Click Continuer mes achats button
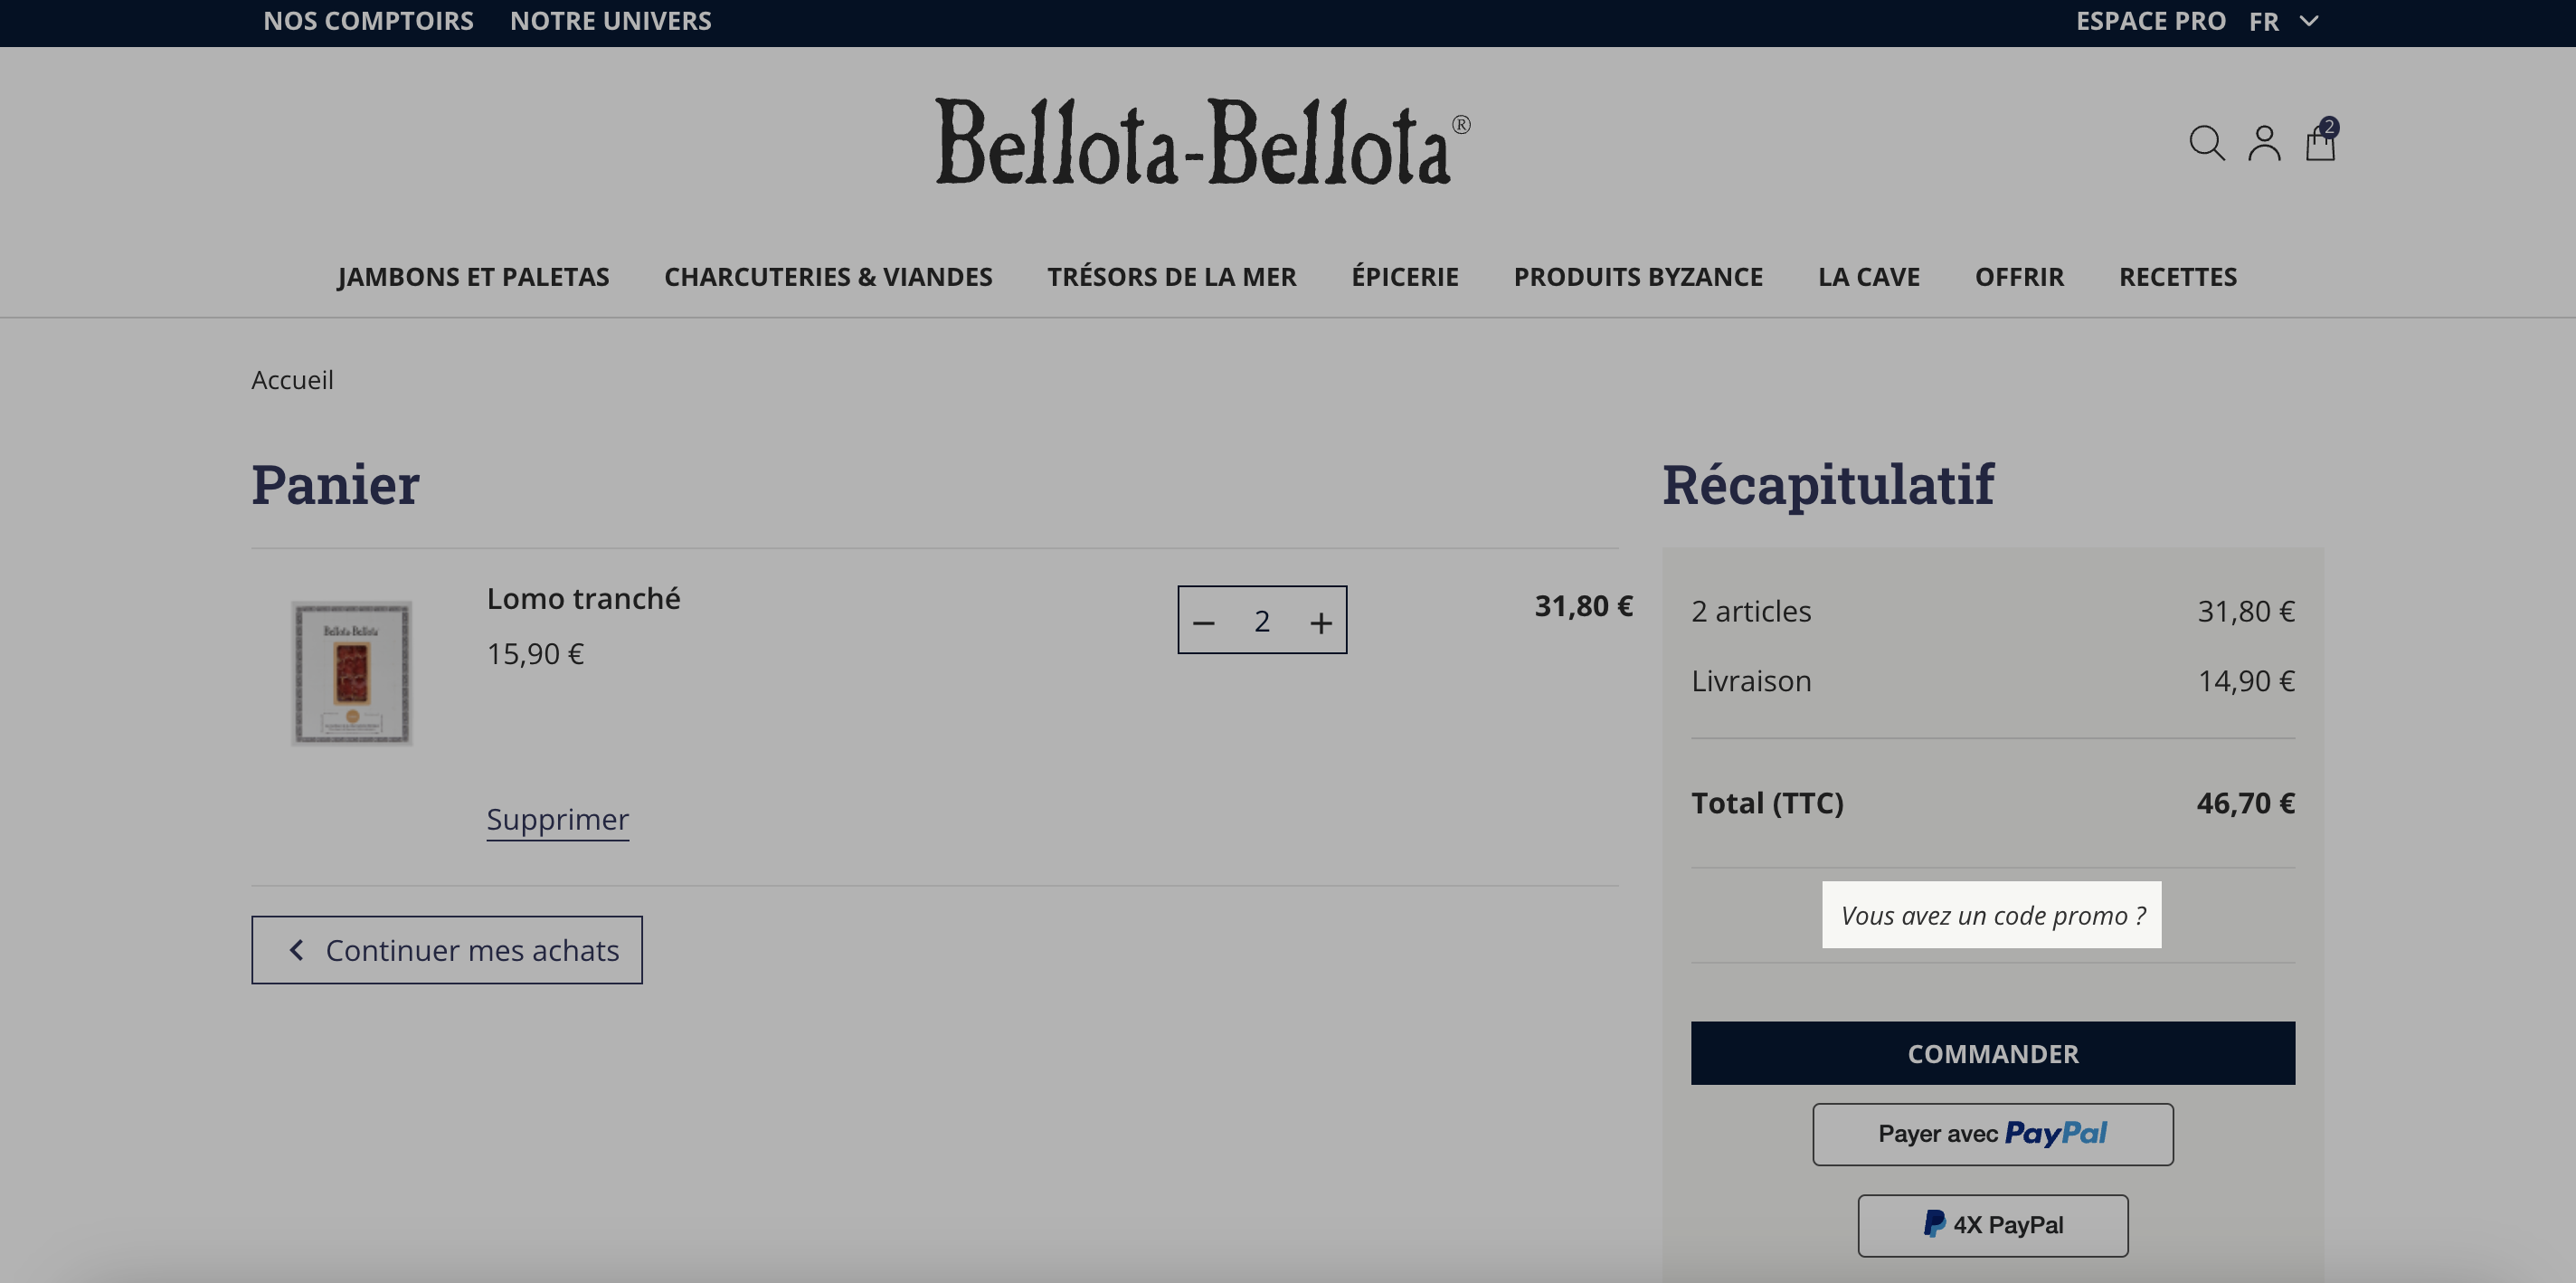 pos(446,950)
